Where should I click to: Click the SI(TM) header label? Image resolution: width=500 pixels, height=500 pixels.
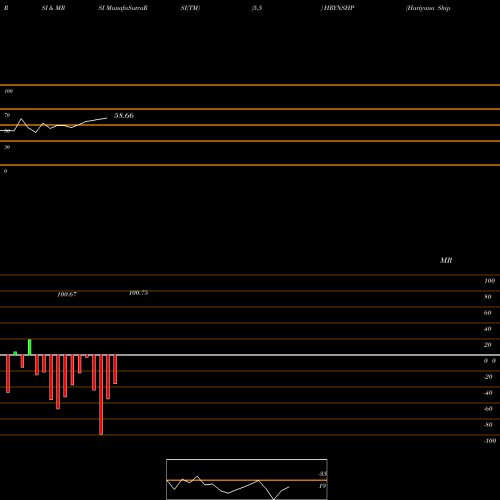pyautogui.click(x=190, y=8)
